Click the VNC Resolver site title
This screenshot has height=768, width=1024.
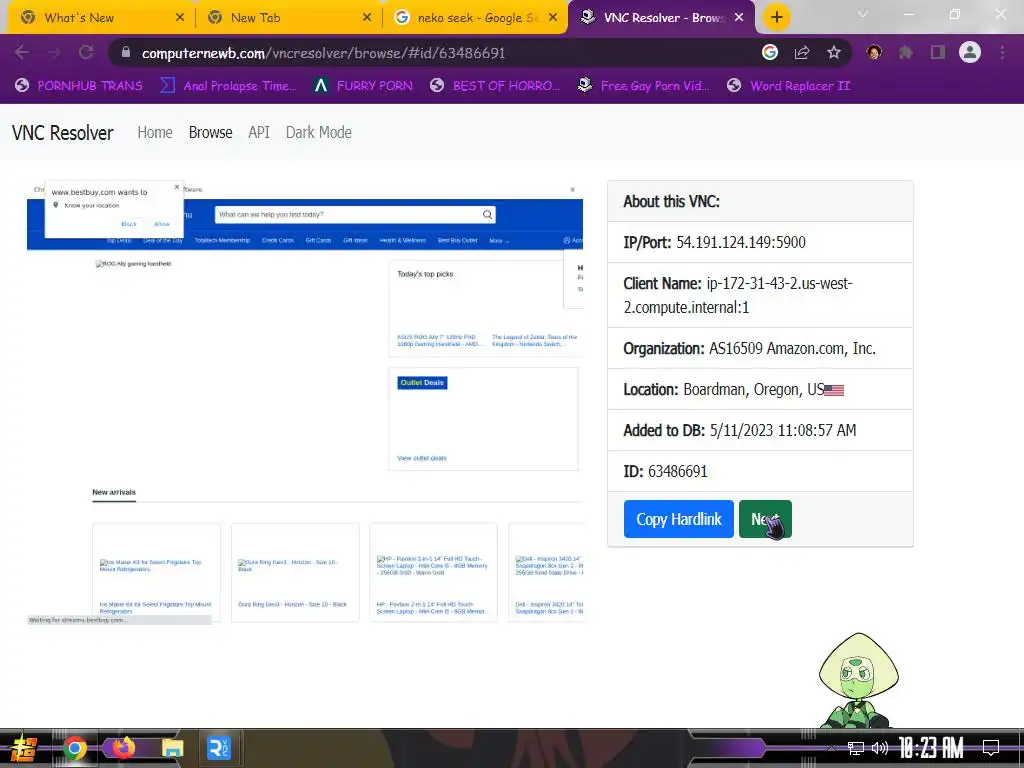coord(63,133)
